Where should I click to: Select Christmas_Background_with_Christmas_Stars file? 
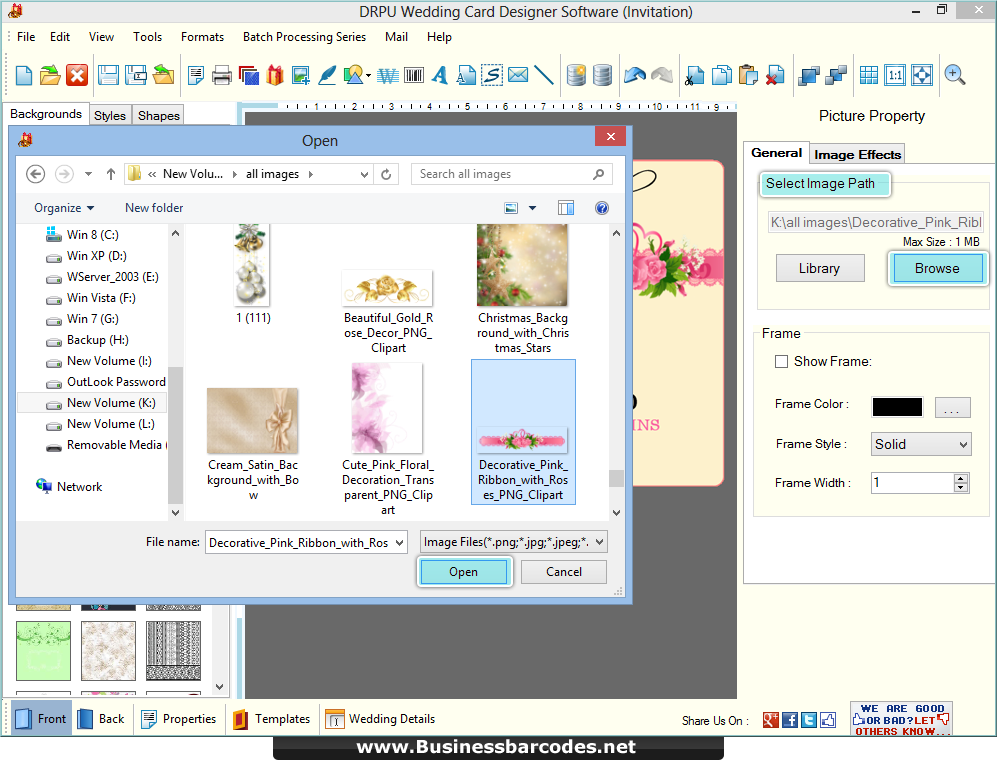tap(523, 289)
